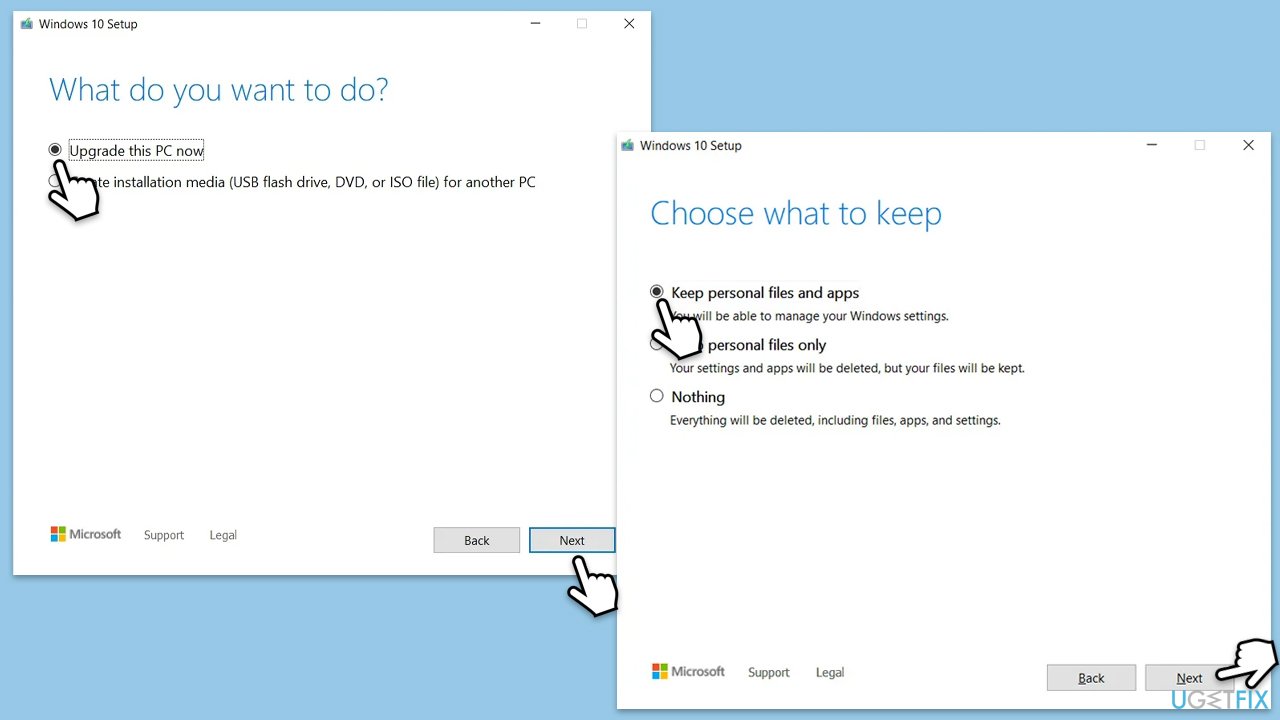Click Back in Choose what to keep window
This screenshot has width=1280, height=720.
[1091, 678]
